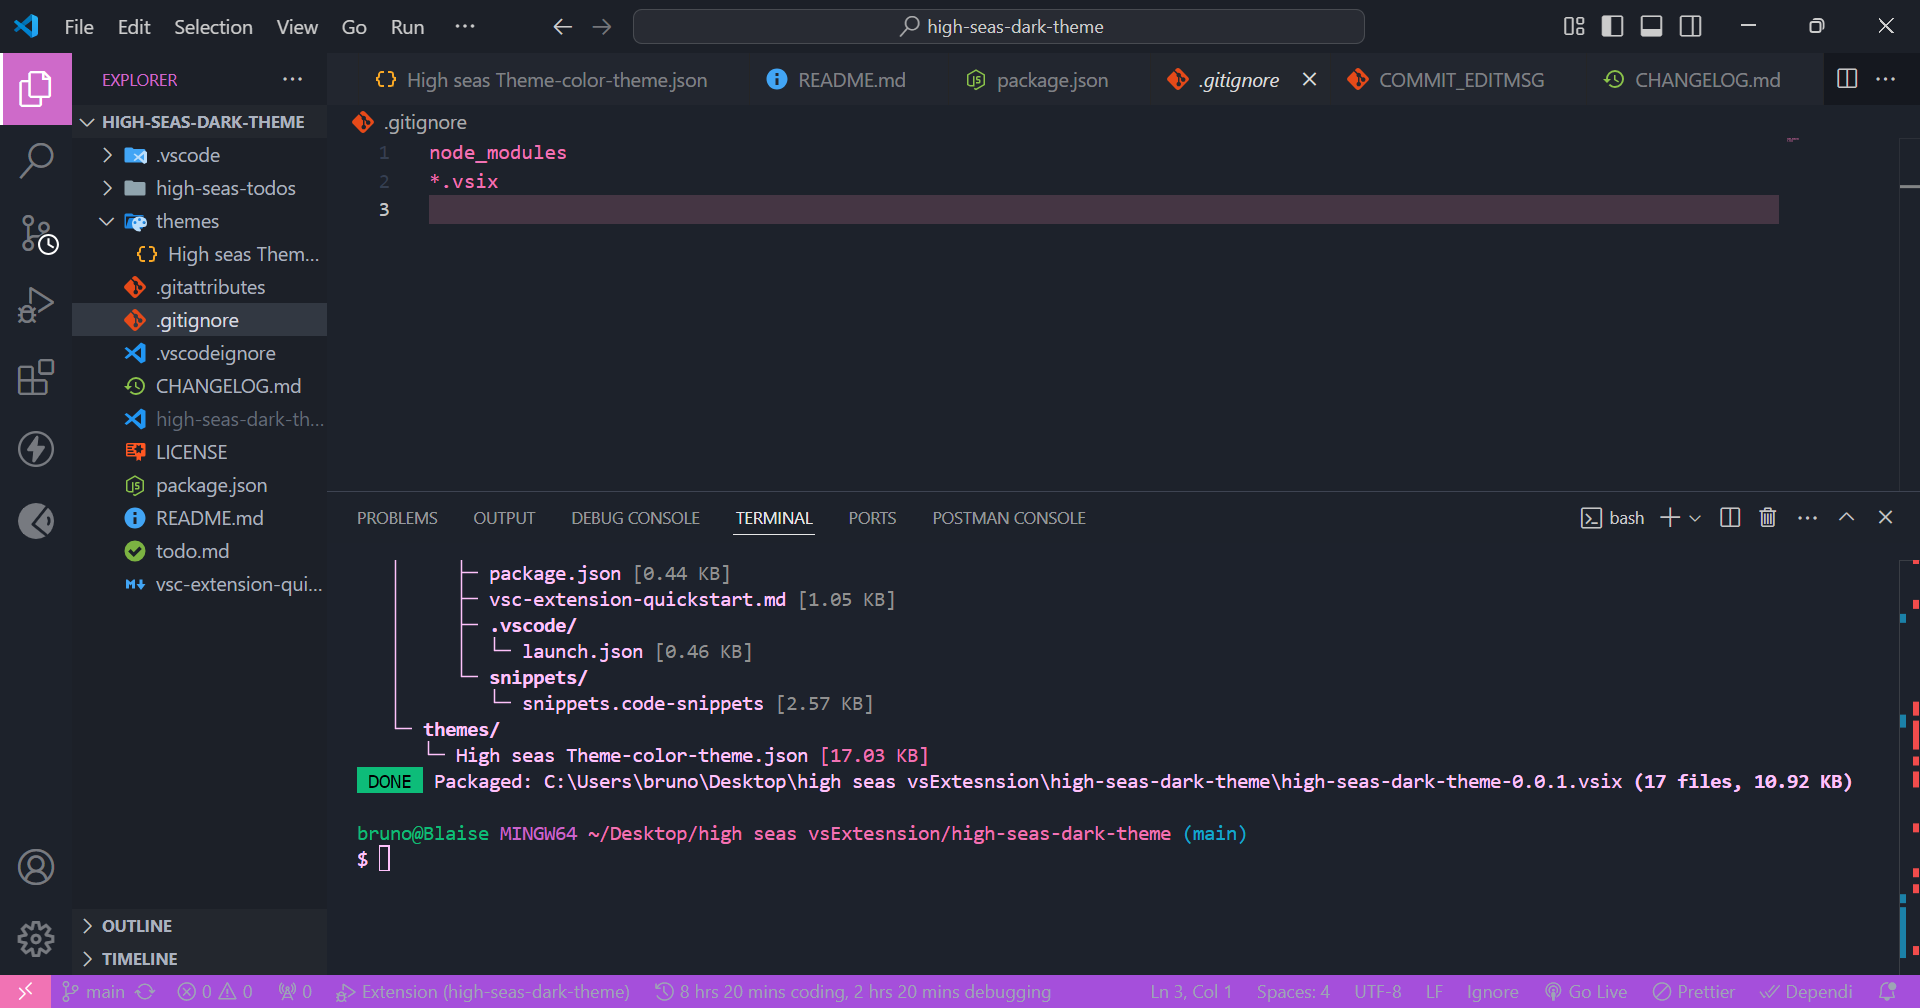Click the Go Back arrow
The width and height of the screenshot is (1920, 1008).
click(x=563, y=27)
